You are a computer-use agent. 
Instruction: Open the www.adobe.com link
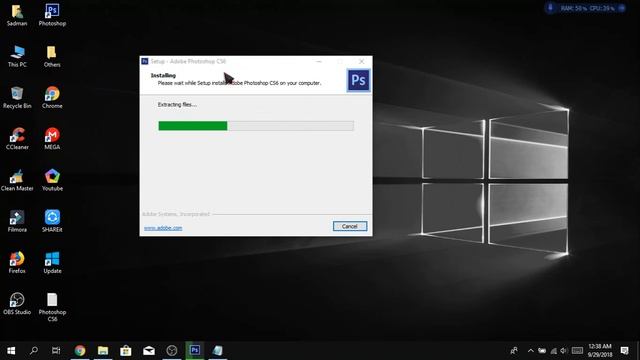[163, 228]
